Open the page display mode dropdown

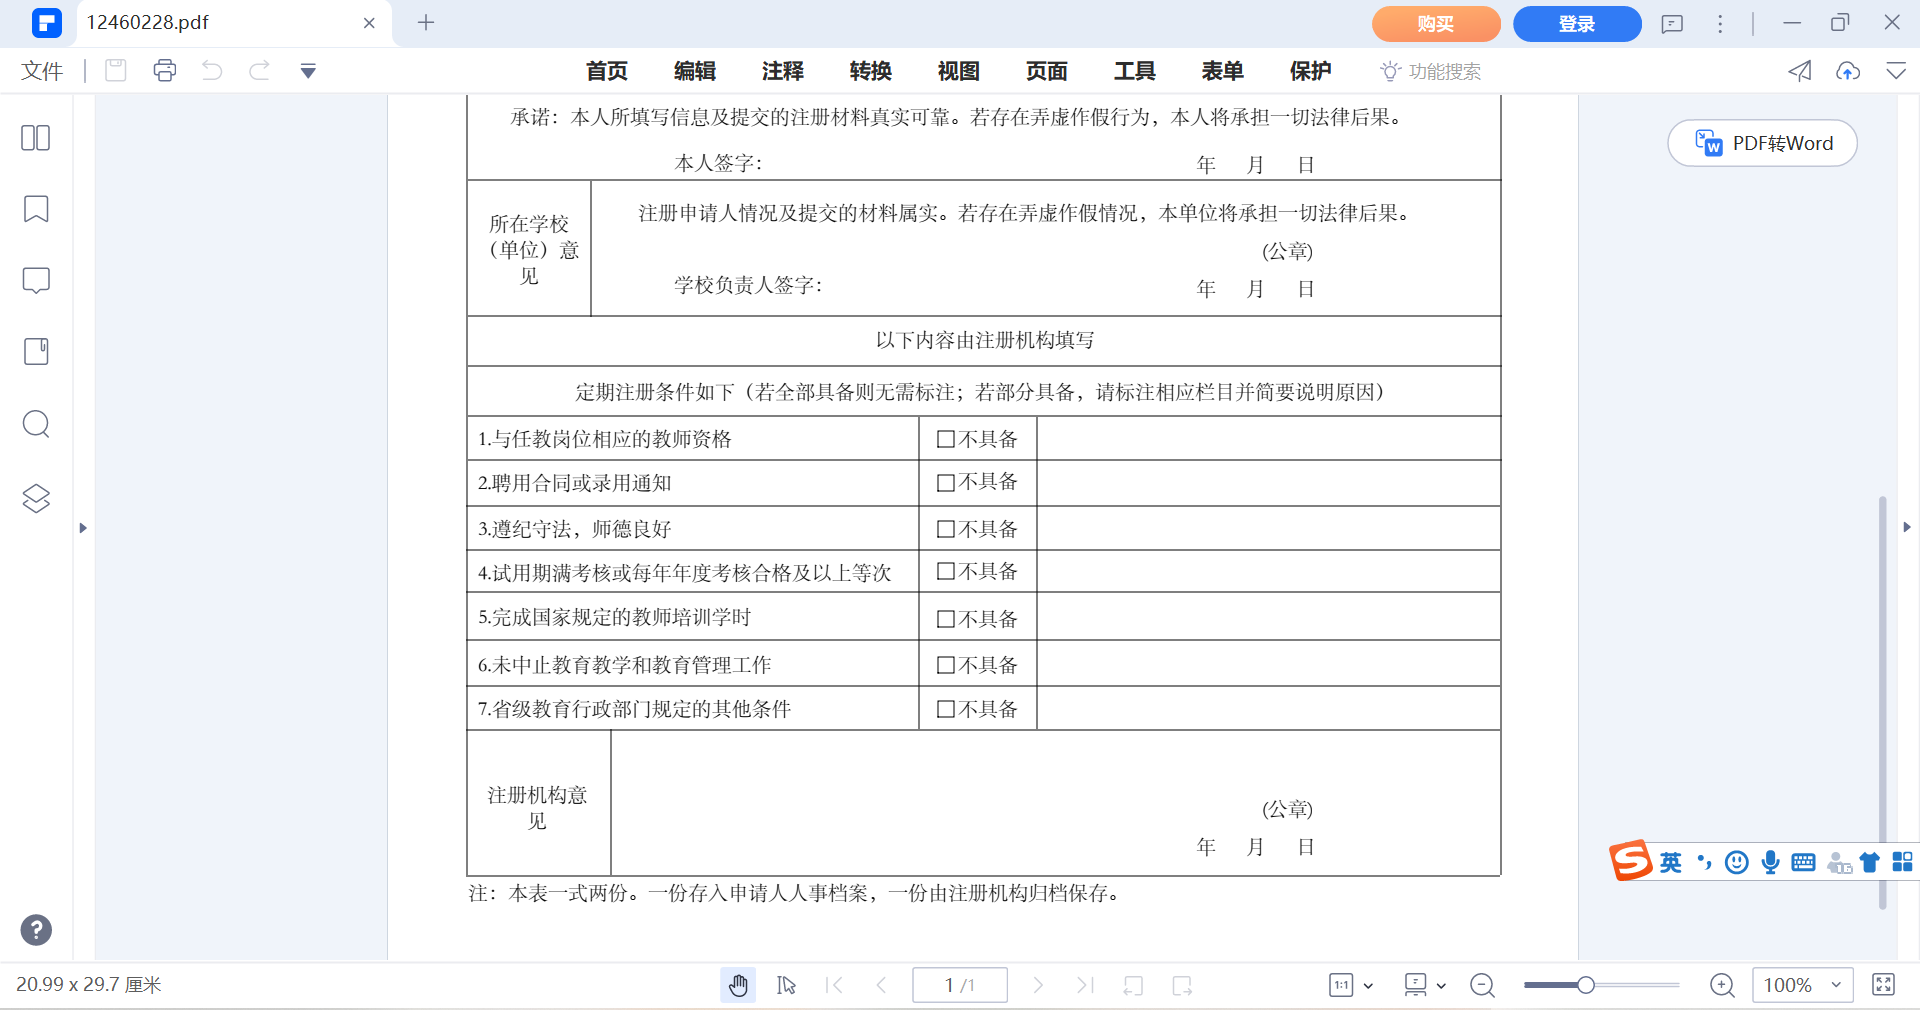coord(1440,985)
